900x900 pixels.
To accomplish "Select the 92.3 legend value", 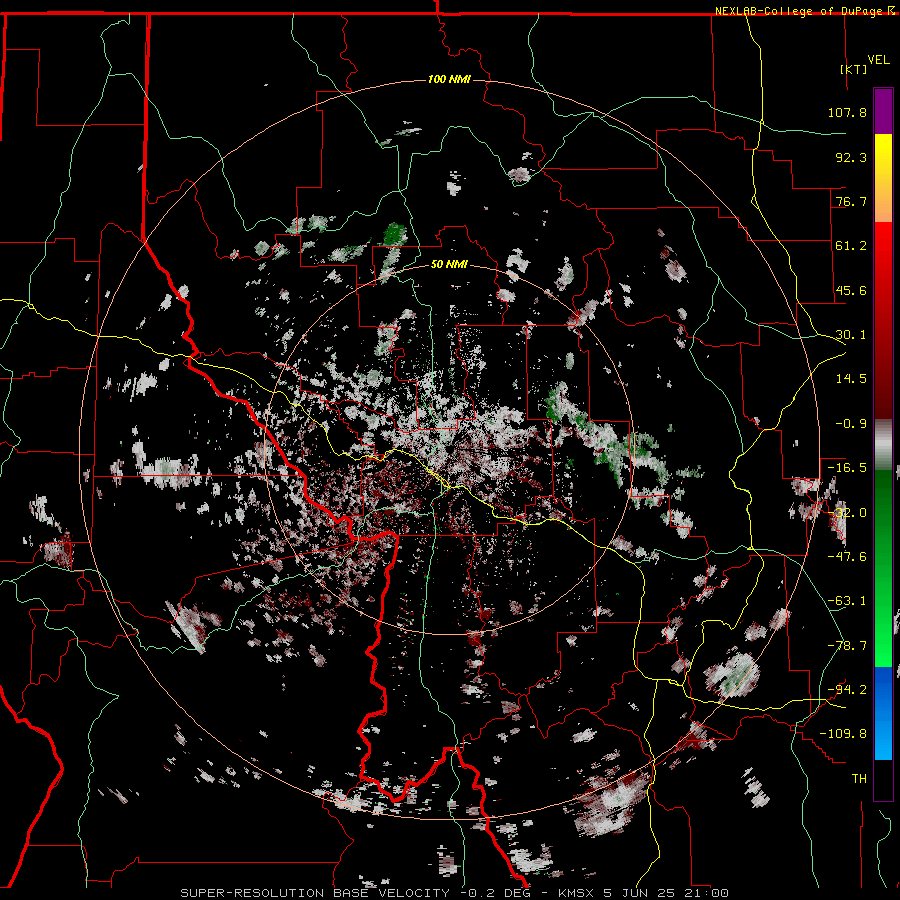I will [851, 157].
